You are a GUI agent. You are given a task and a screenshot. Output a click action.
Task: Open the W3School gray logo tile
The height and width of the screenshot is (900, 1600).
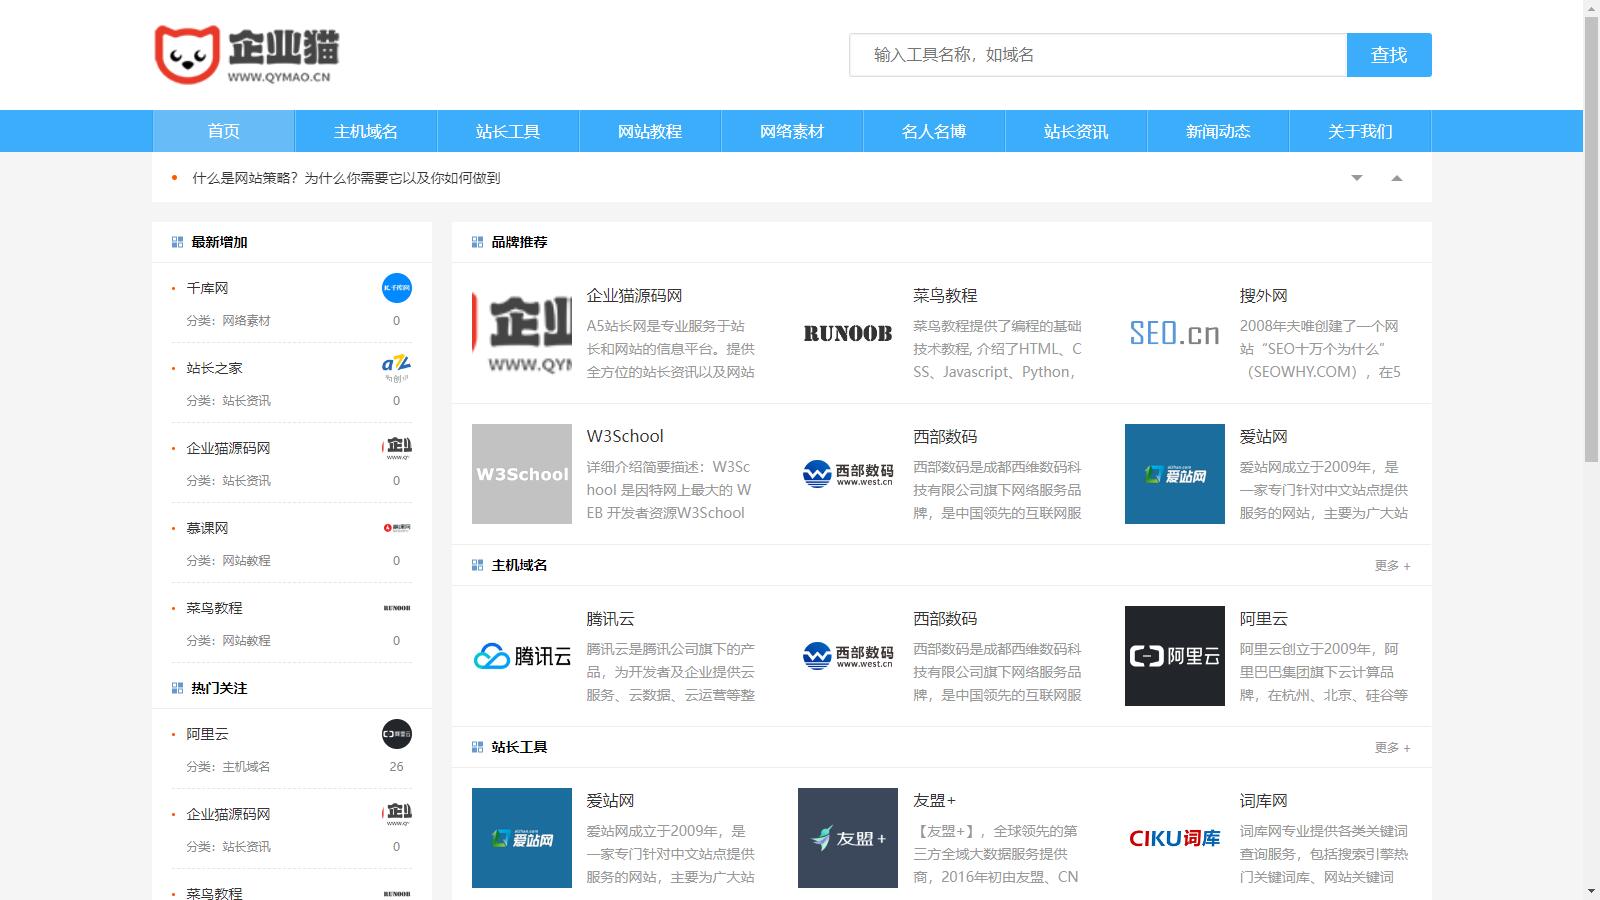pyautogui.click(x=522, y=474)
